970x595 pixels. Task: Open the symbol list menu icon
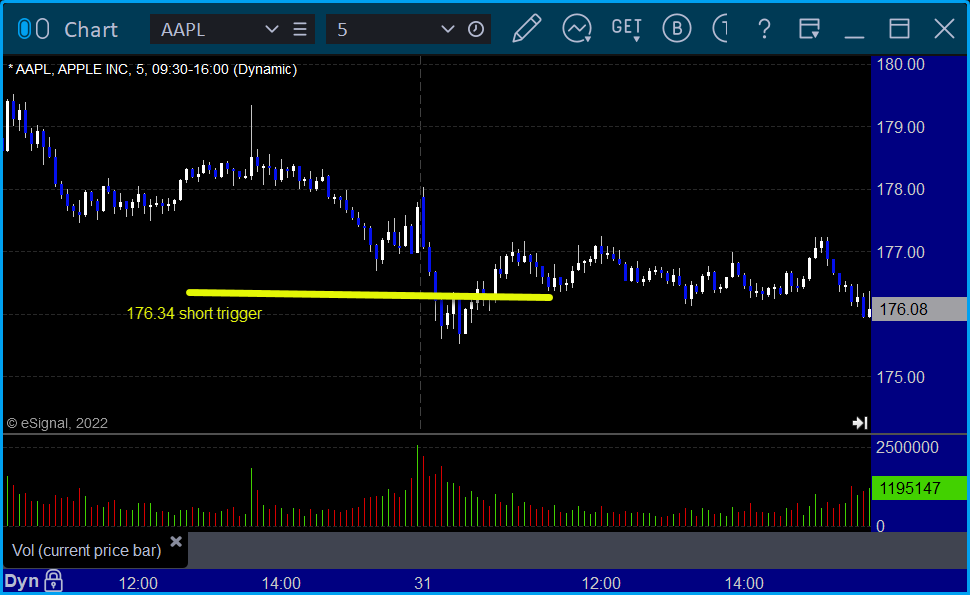(300, 29)
